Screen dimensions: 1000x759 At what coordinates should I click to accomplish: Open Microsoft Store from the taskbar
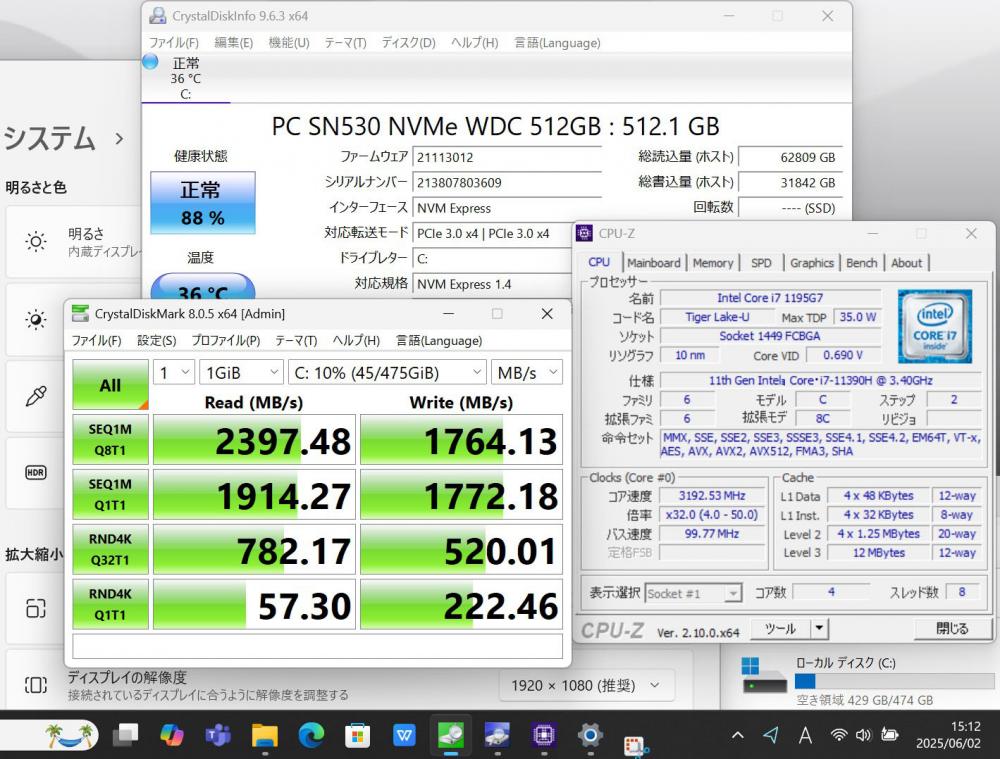pos(358,735)
